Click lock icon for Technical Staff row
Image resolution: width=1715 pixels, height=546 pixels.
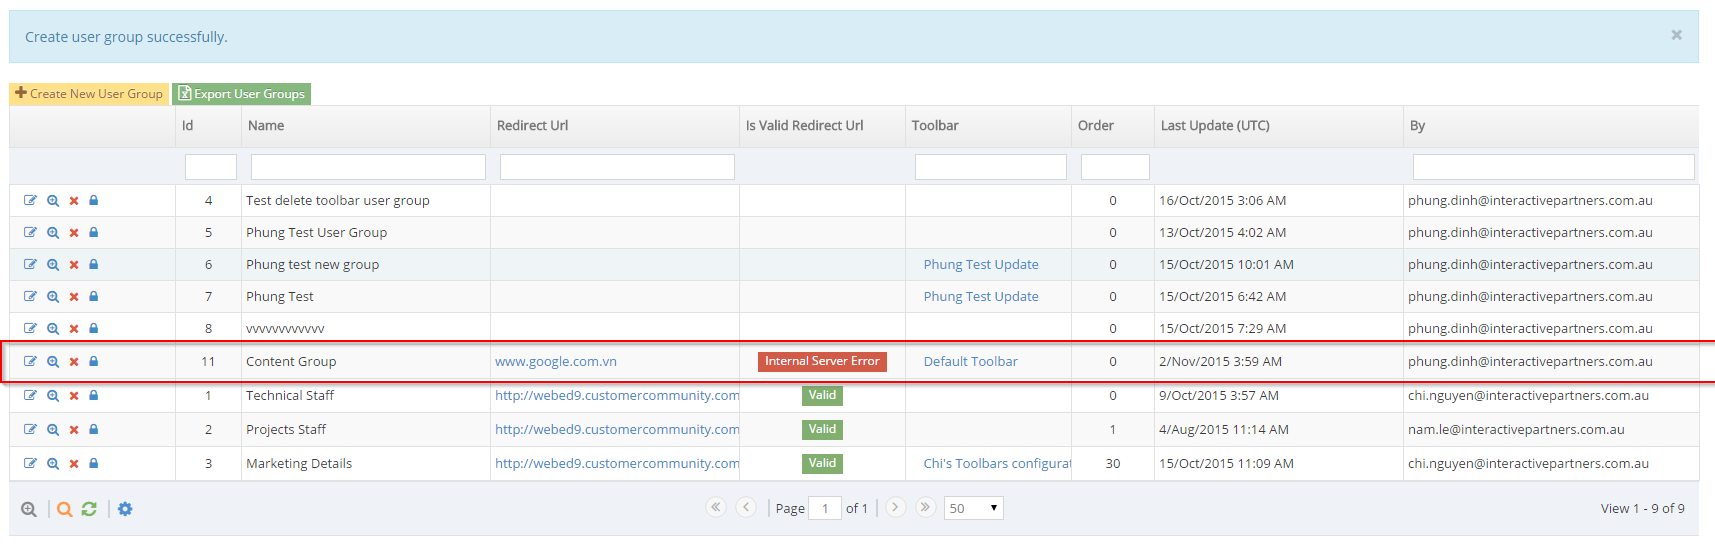94,395
